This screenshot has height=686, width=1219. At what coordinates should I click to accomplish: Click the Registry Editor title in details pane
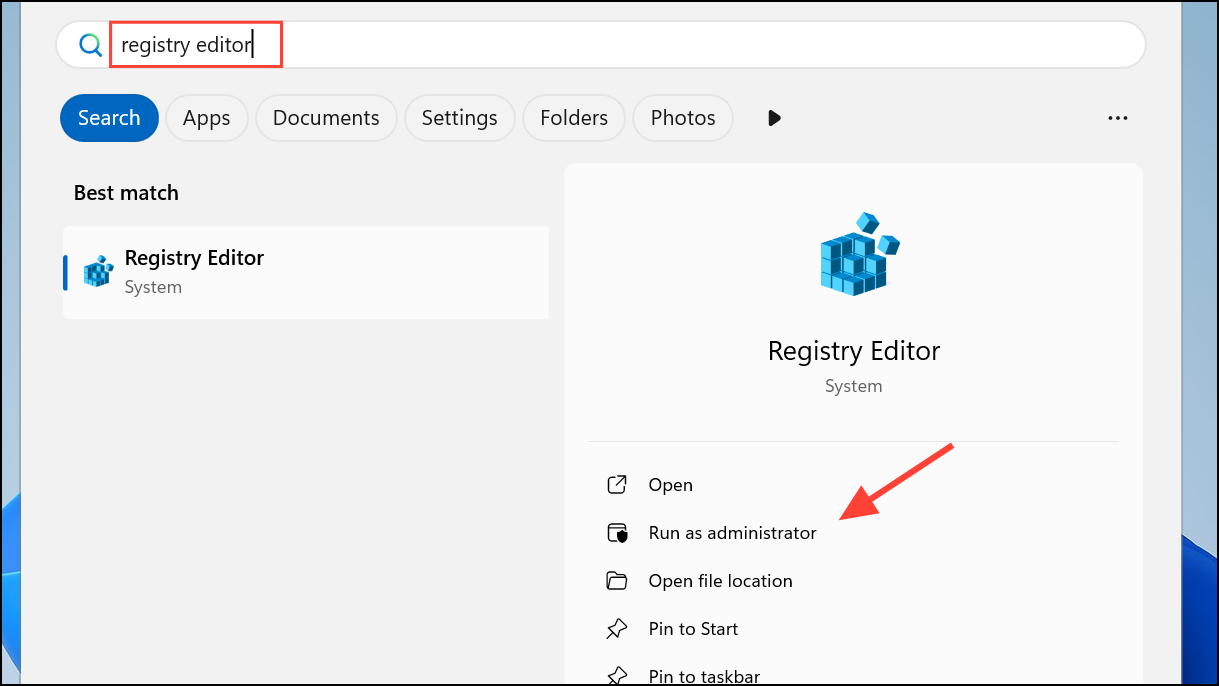[x=854, y=351]
